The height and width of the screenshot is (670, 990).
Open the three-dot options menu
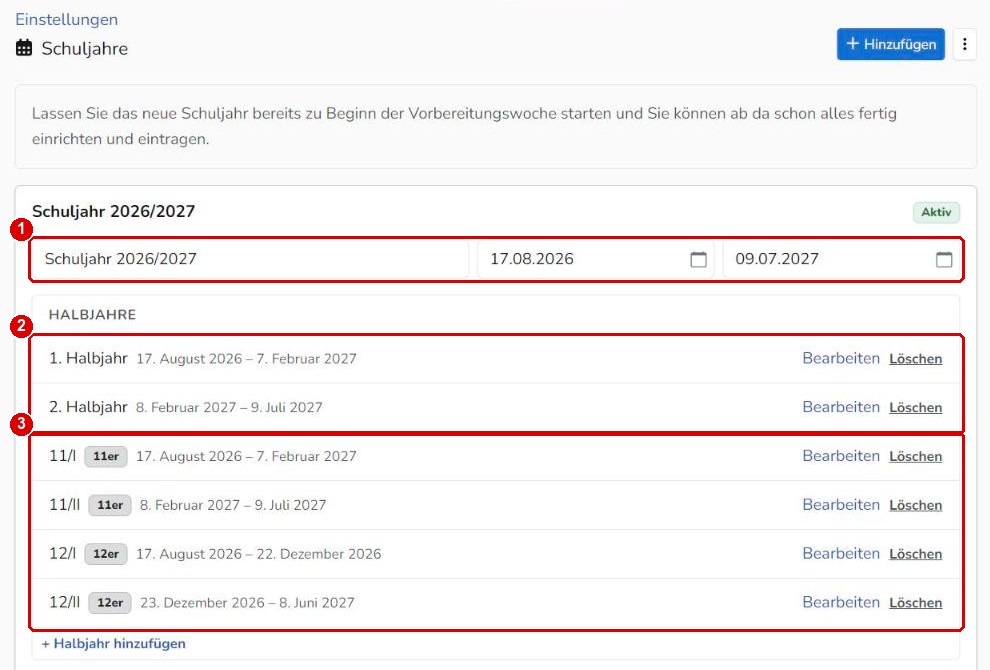[964, 44]
